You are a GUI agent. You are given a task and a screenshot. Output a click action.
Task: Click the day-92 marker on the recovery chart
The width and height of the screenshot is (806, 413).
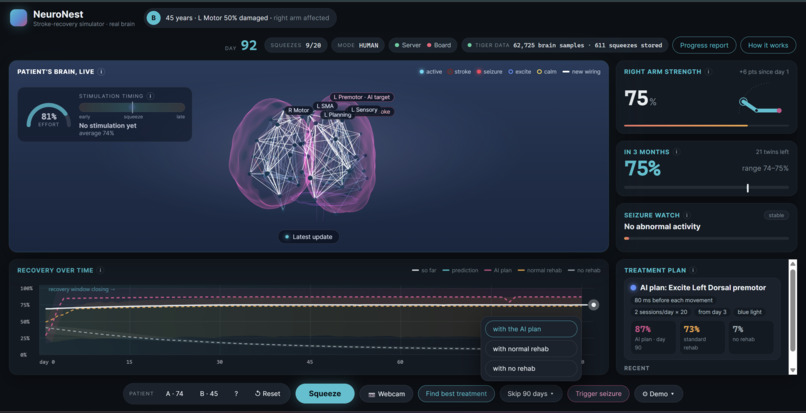coord(594,305)
